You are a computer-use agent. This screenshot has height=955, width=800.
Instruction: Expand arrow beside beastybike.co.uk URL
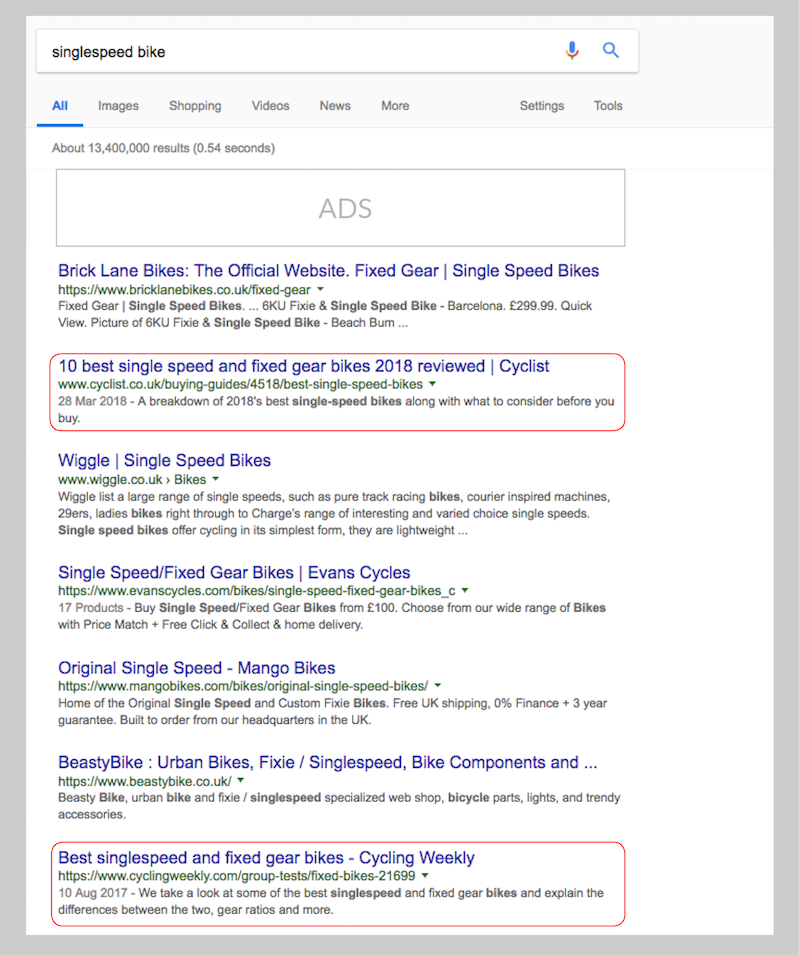point(240,781)
